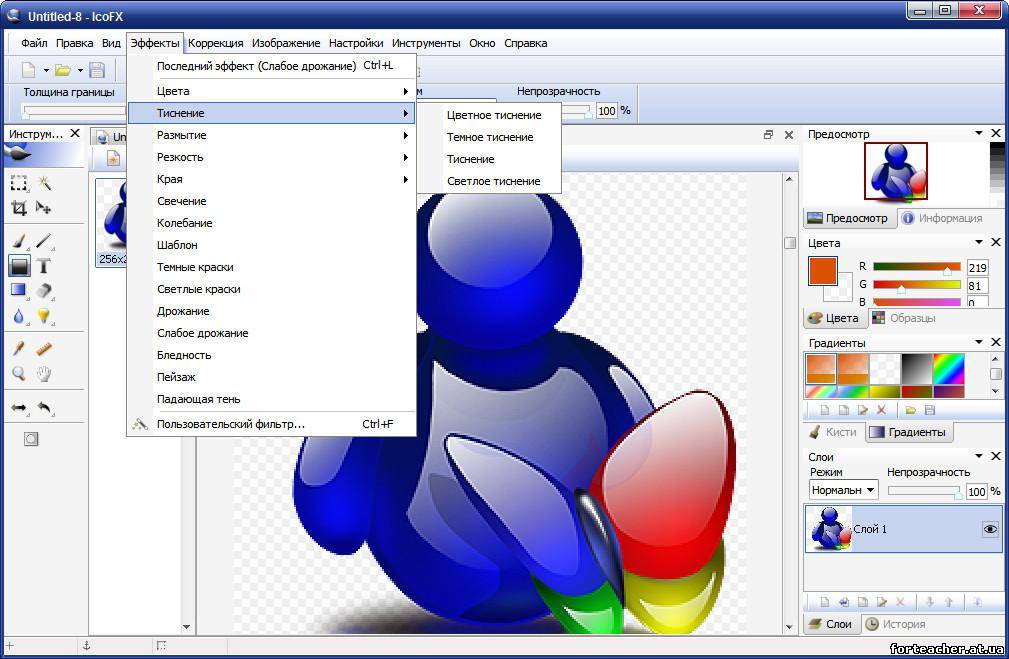
Task: Toggle visibility eye of Слой 1
Action: pos(990,529)
